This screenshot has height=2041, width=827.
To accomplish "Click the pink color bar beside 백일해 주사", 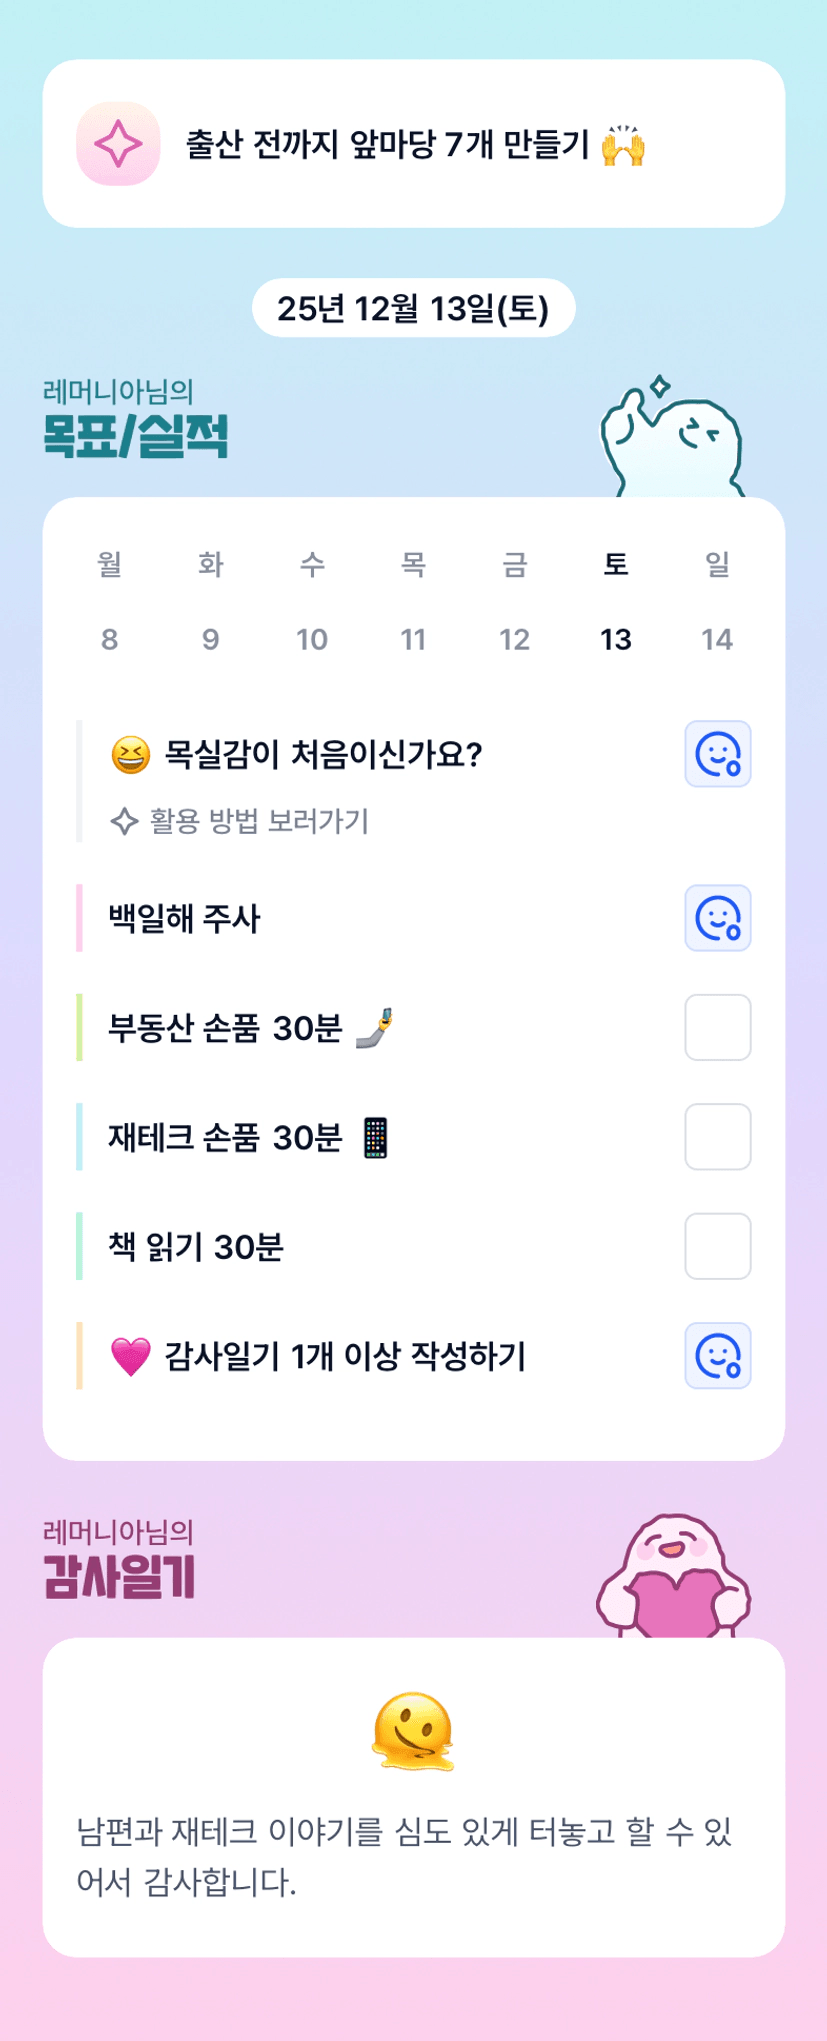I will coord(79,918).
